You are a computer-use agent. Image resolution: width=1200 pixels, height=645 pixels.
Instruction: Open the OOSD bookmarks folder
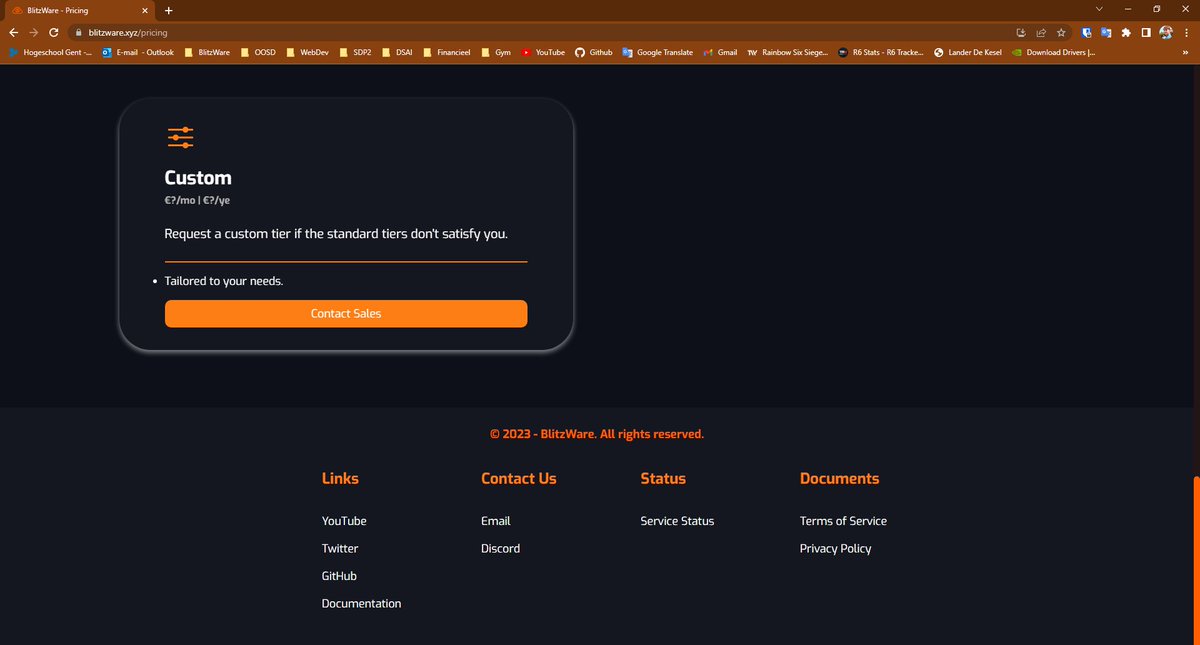click(x=257, y=52)
